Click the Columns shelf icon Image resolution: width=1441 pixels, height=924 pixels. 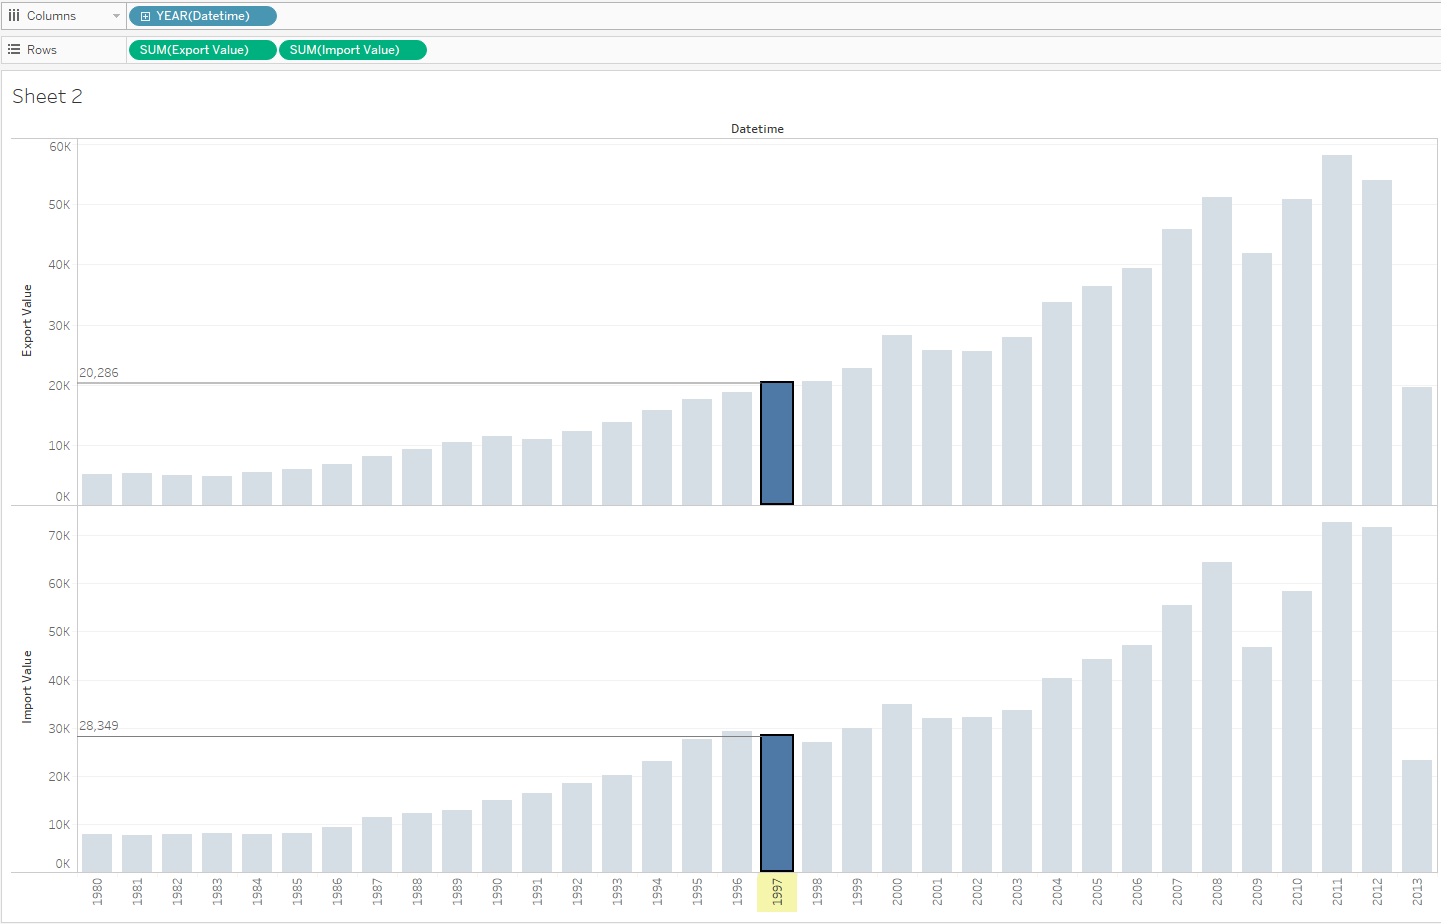(14, 16)
